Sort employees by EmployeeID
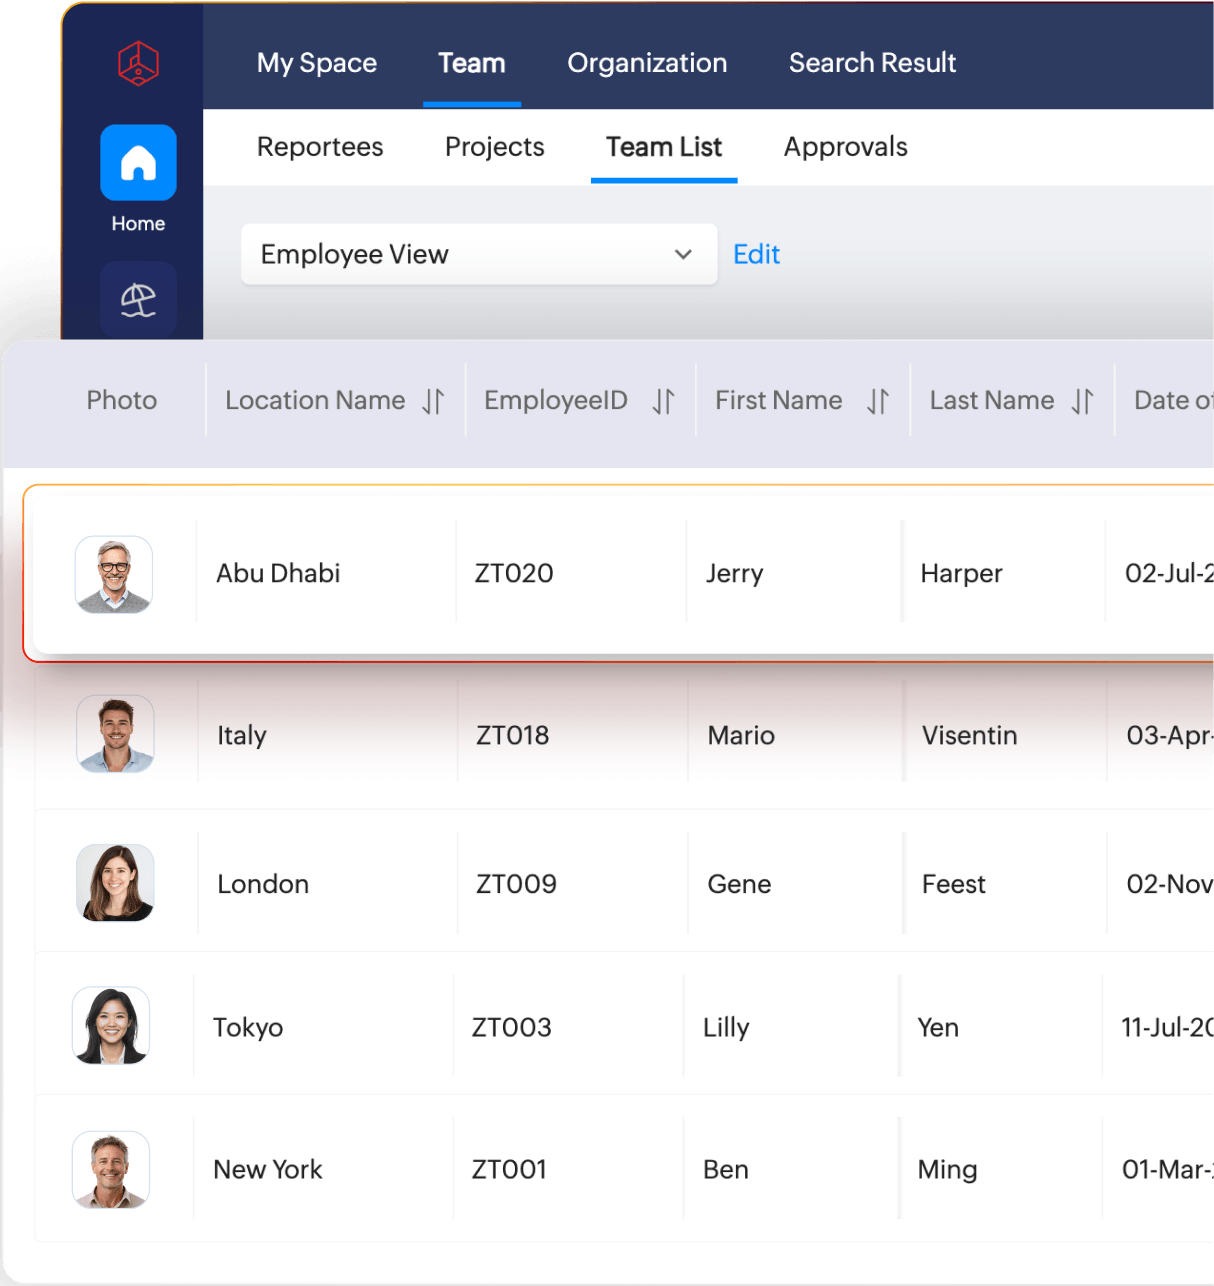1214x1286 pixels. click(663, 400)
